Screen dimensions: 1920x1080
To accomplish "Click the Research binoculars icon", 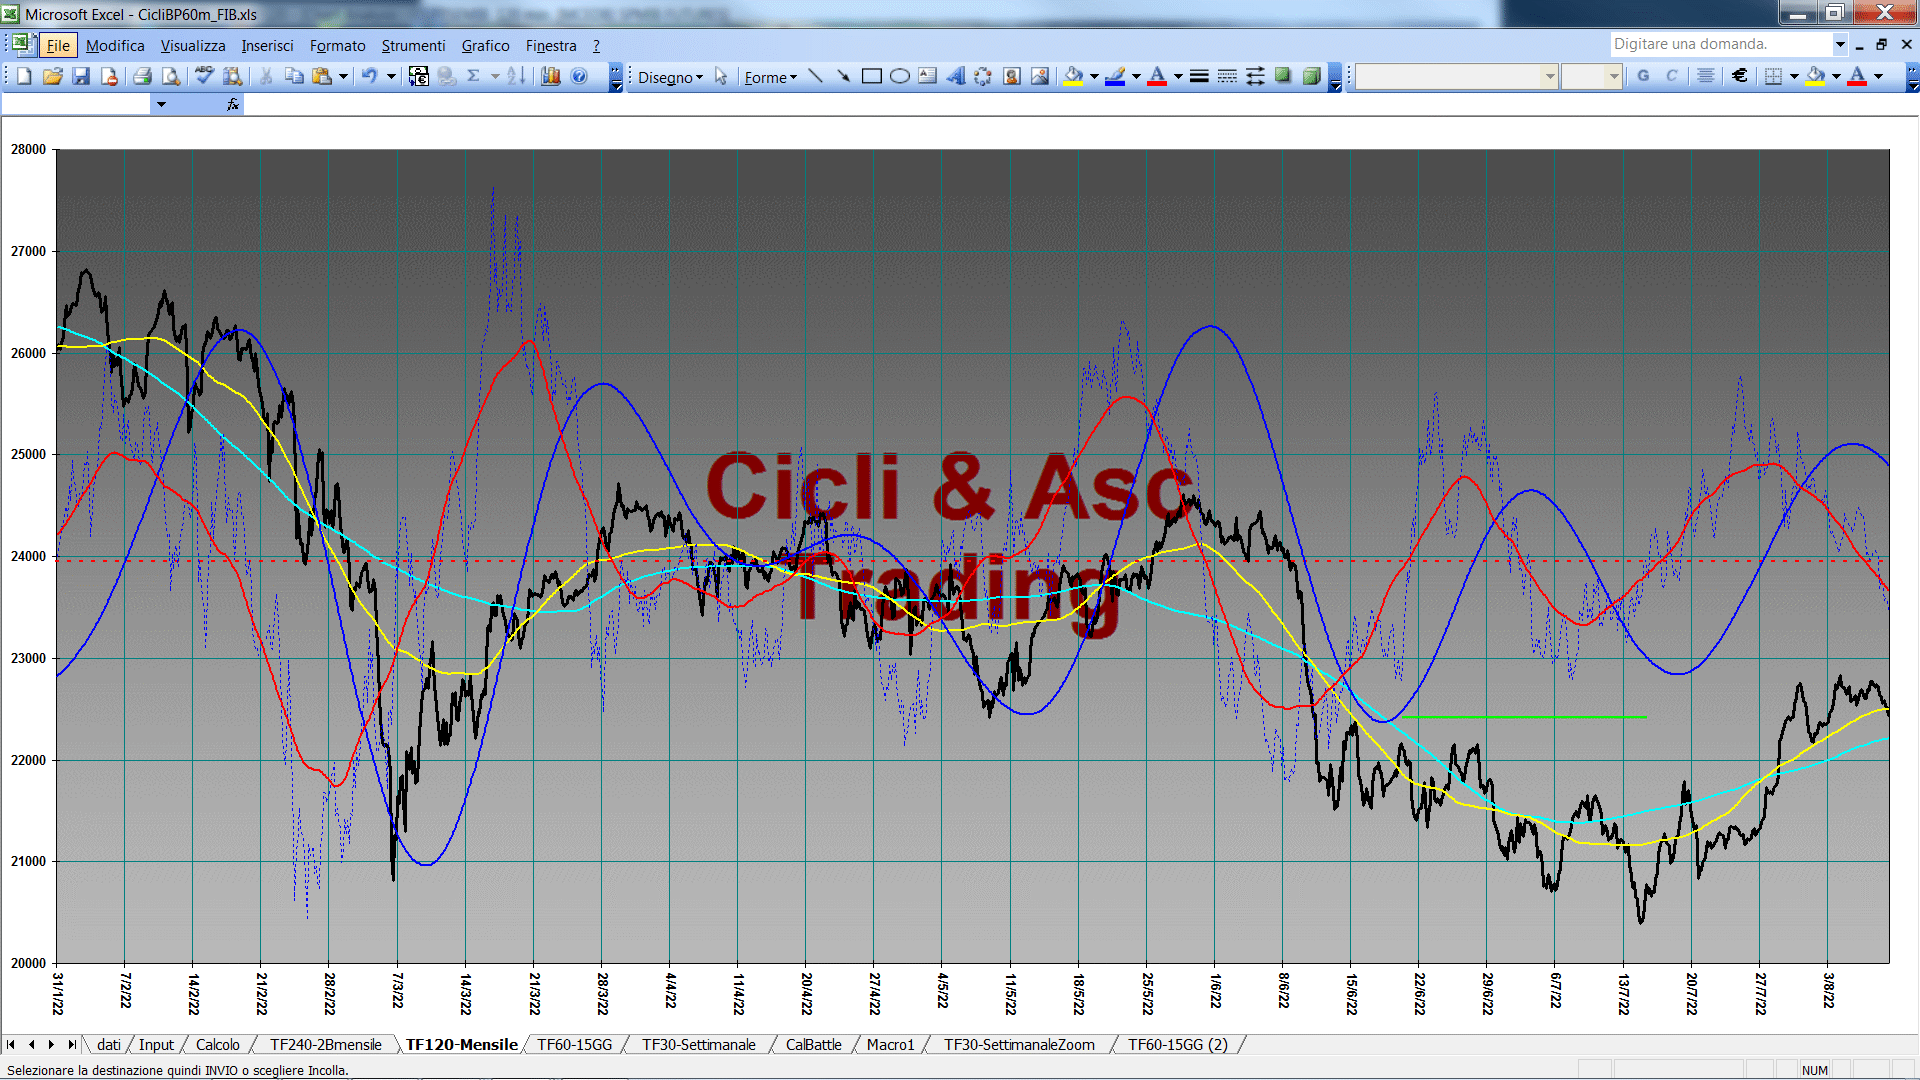I will [x=233, y=76].
